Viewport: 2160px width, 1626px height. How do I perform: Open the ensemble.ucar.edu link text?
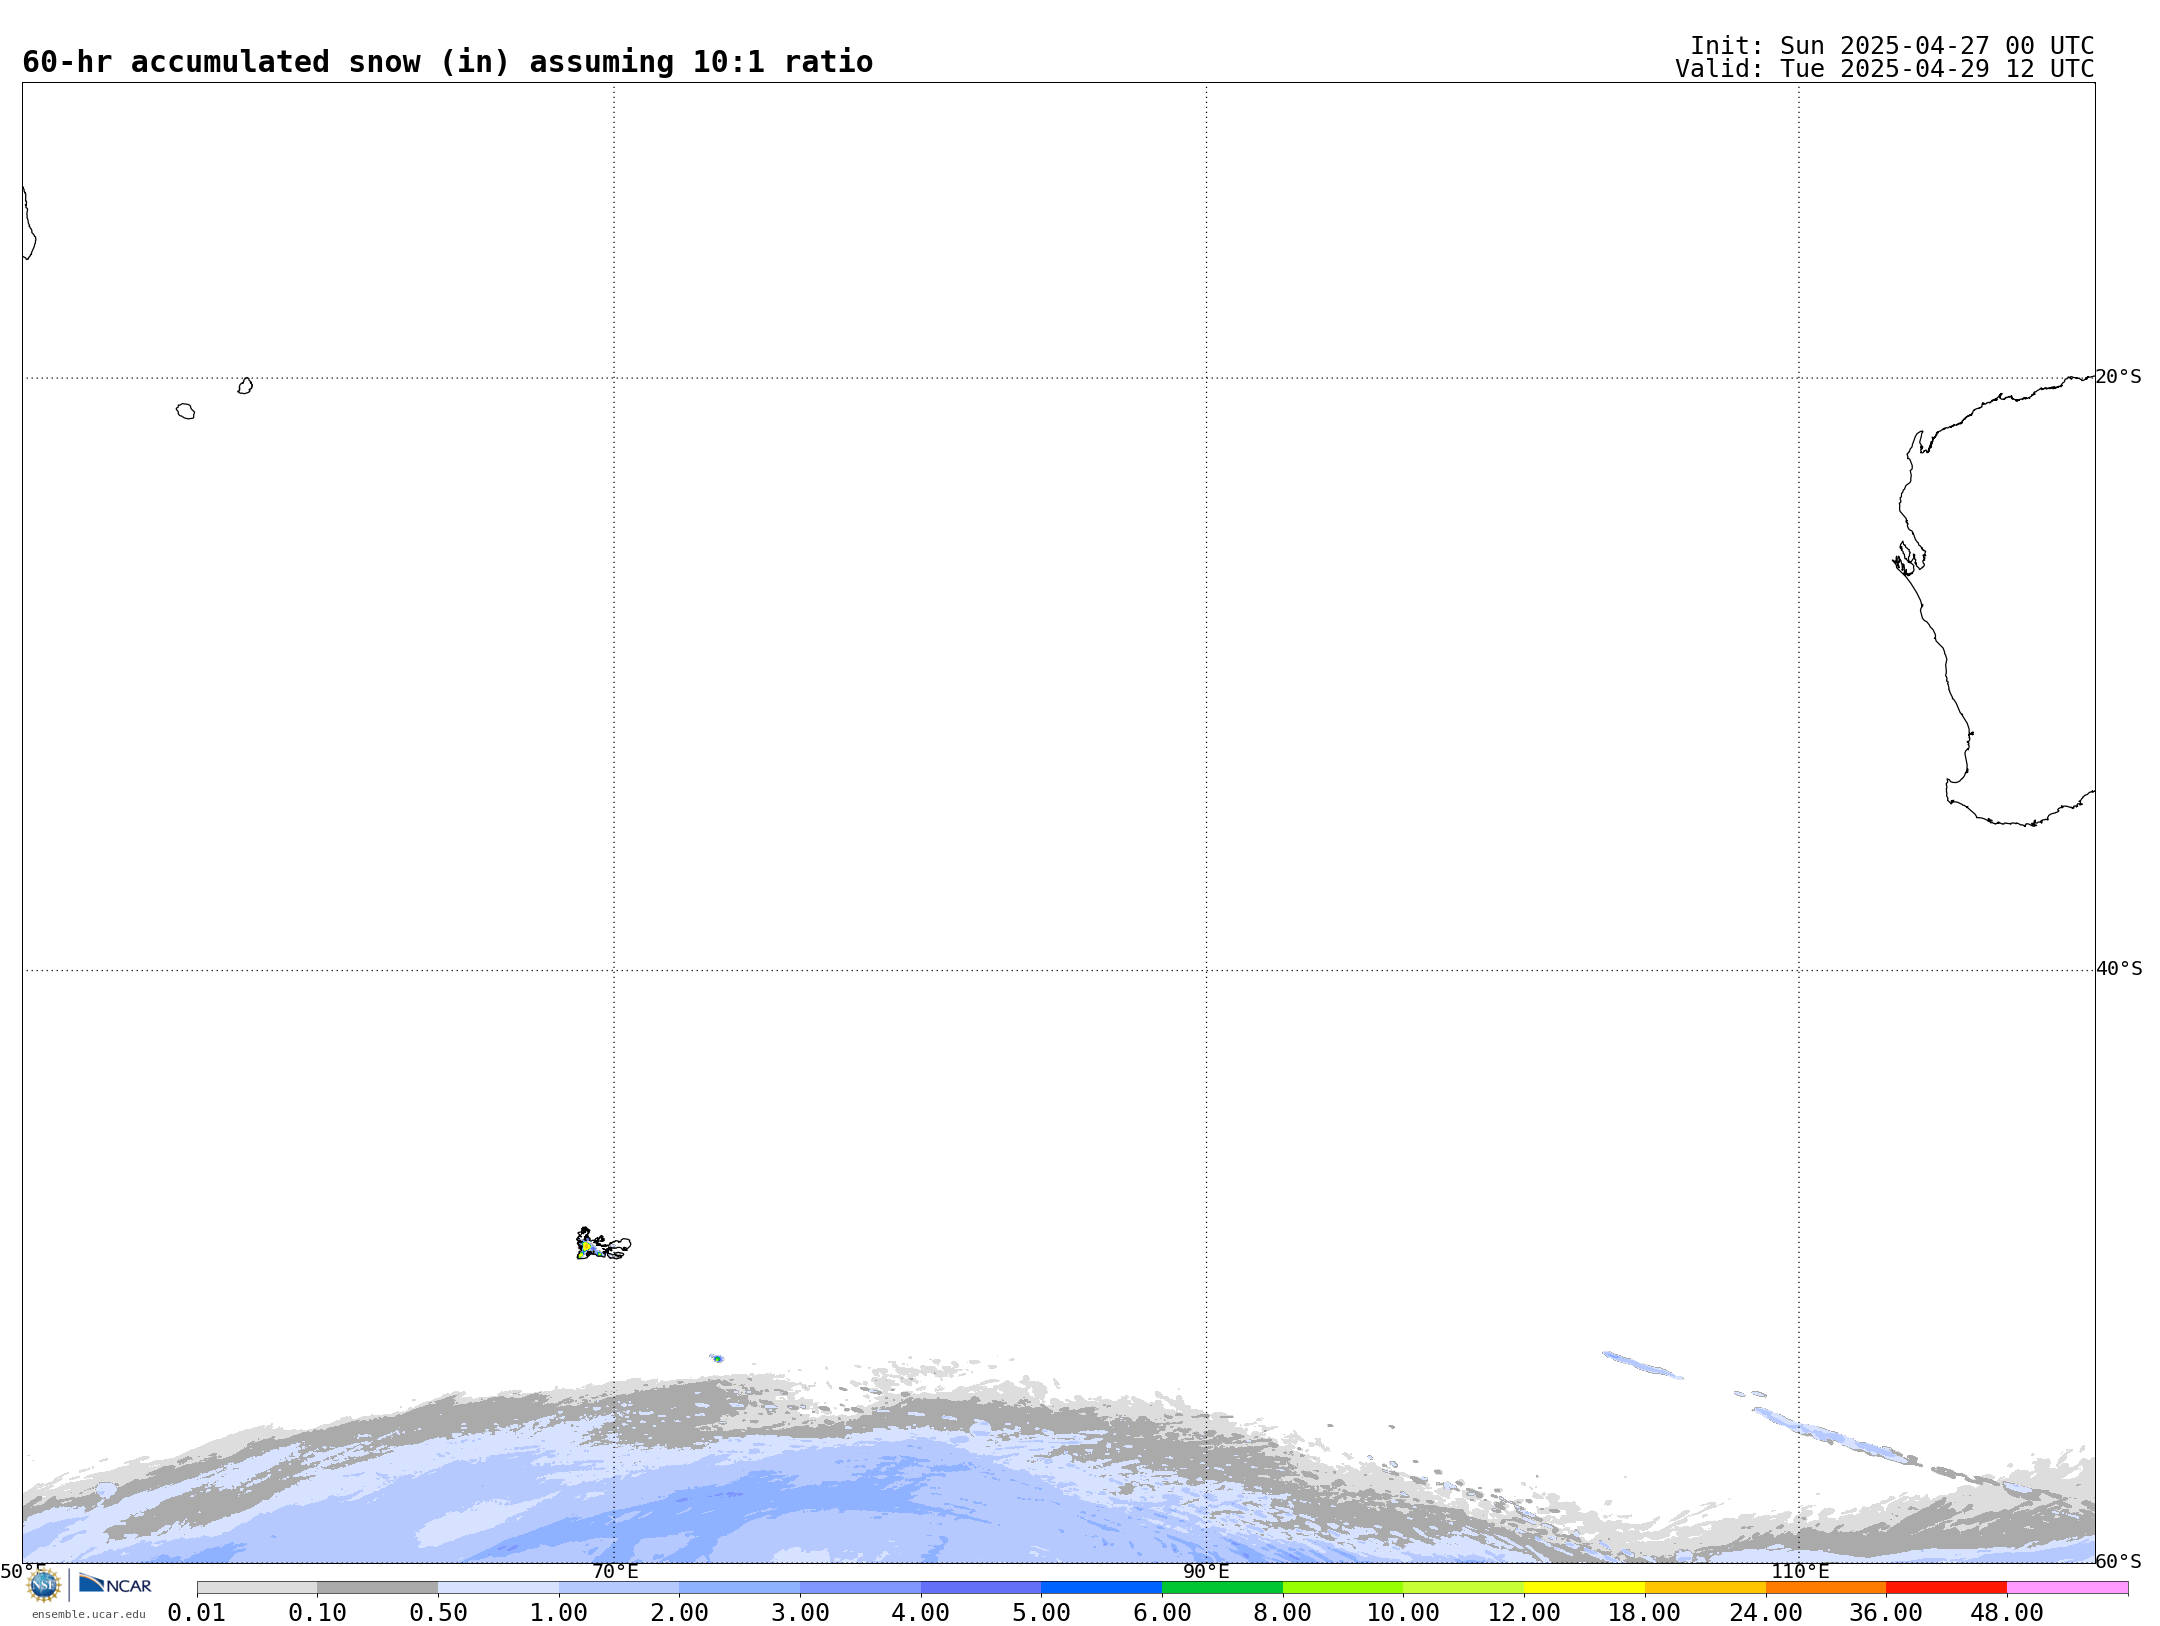point(89,1614)
